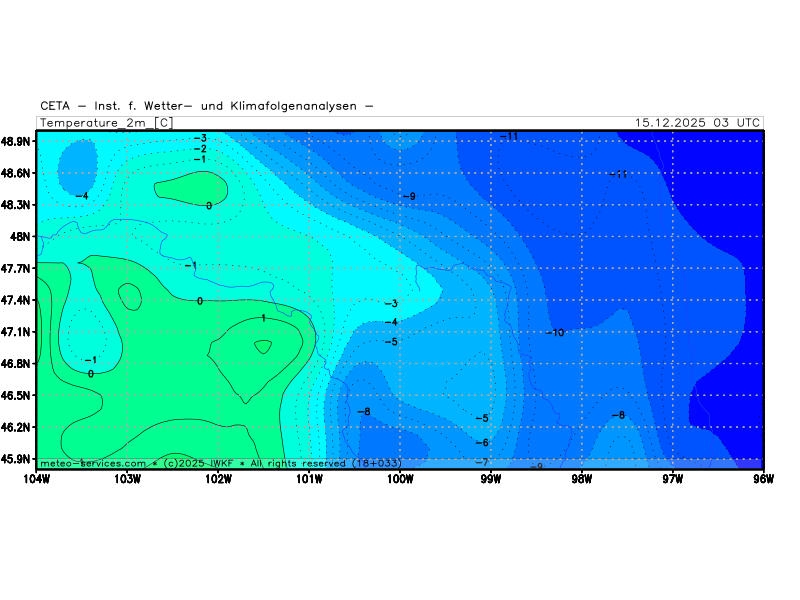
Task: Click the 98W longitude tick label
Action: [582, 478]
